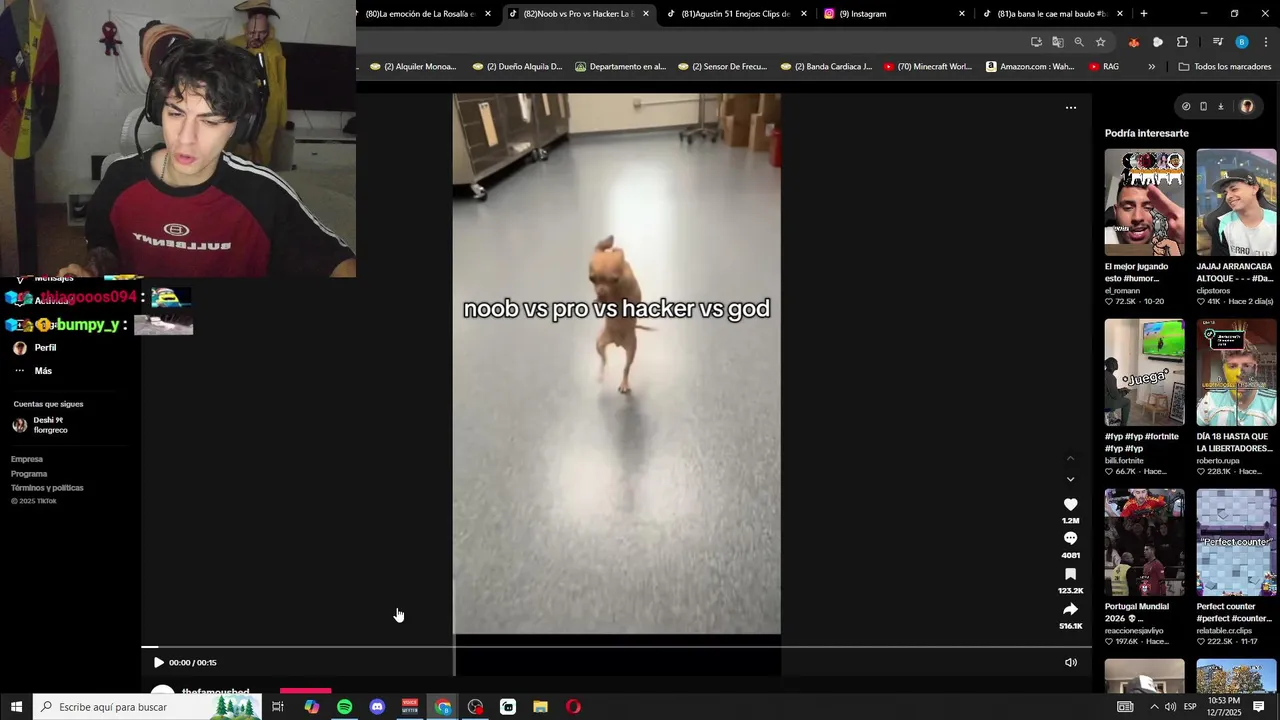This screenshot has width=1280, height=720.
Task: Switch to 'La emoción de La Rosalía' tab
Action: [x=420, y=14]
